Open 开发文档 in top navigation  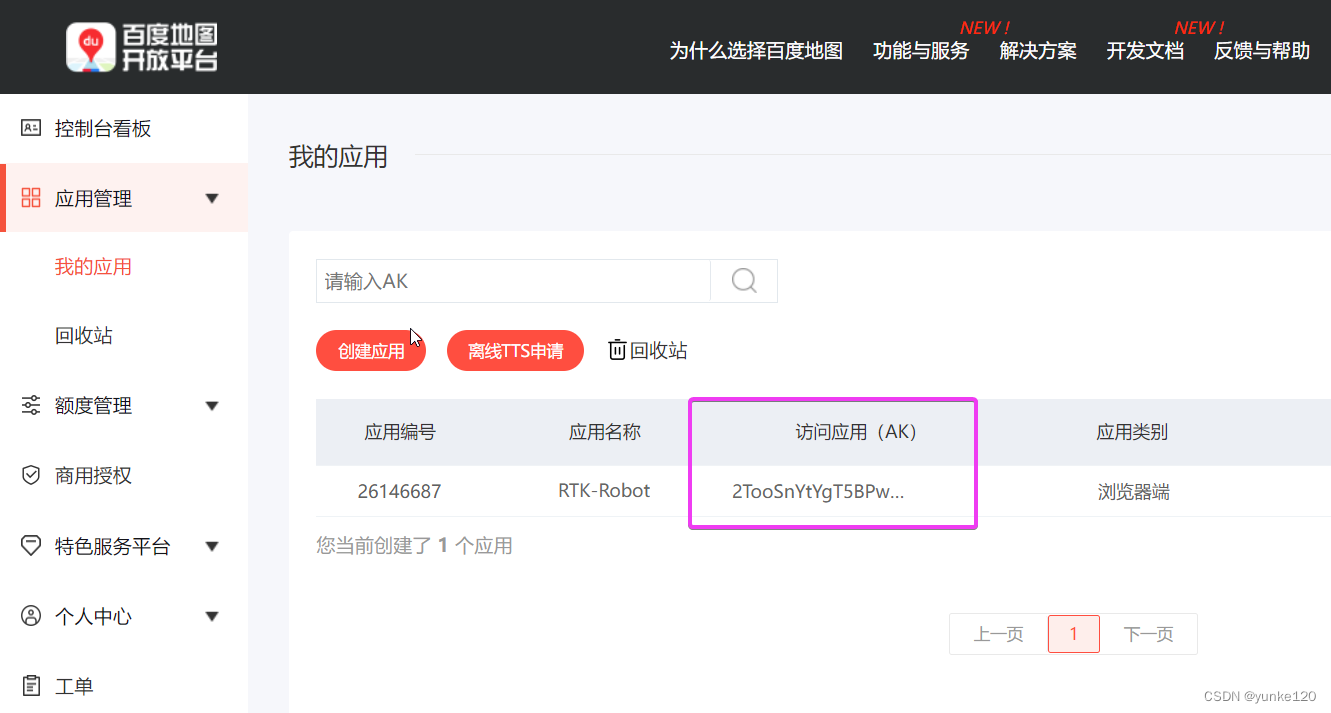1145,51
